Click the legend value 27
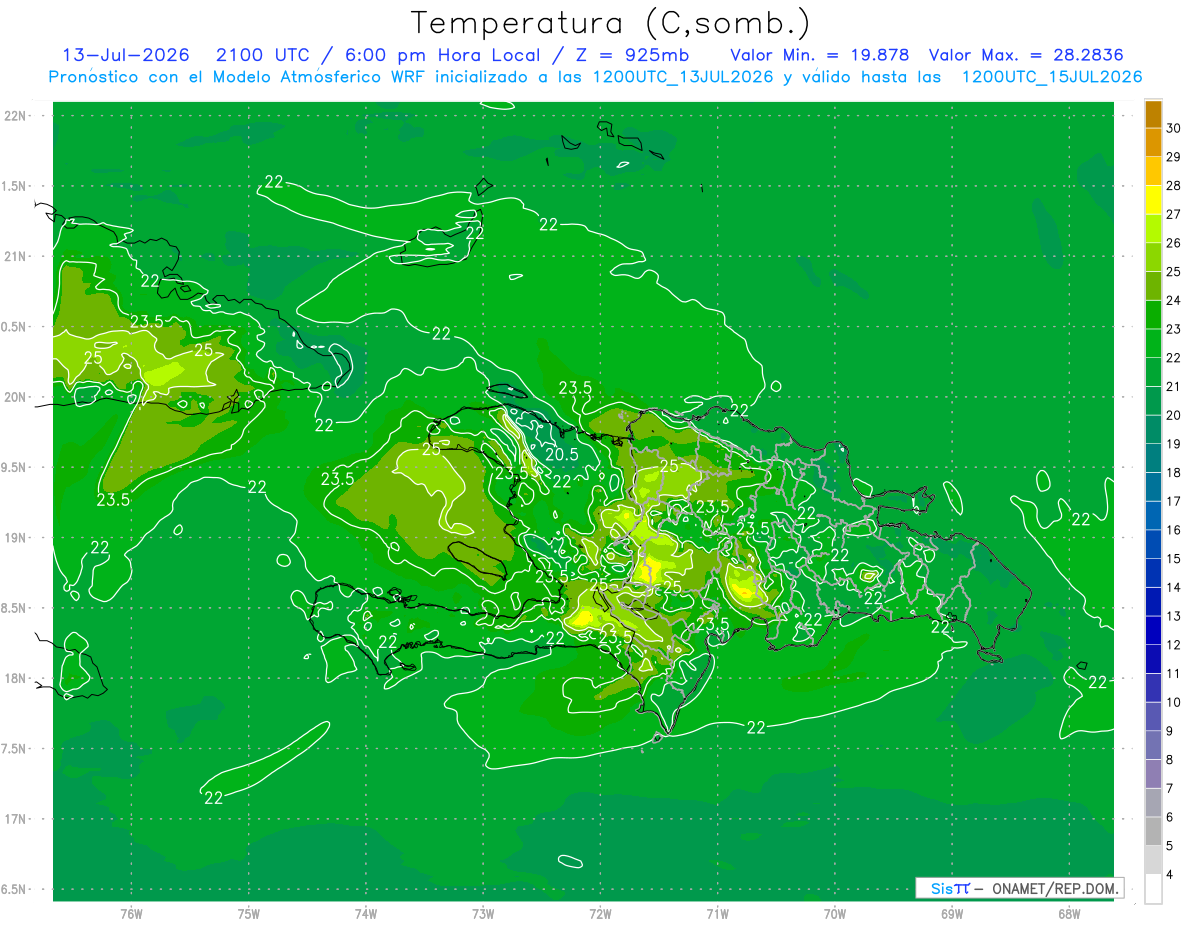 point(1173,214)
